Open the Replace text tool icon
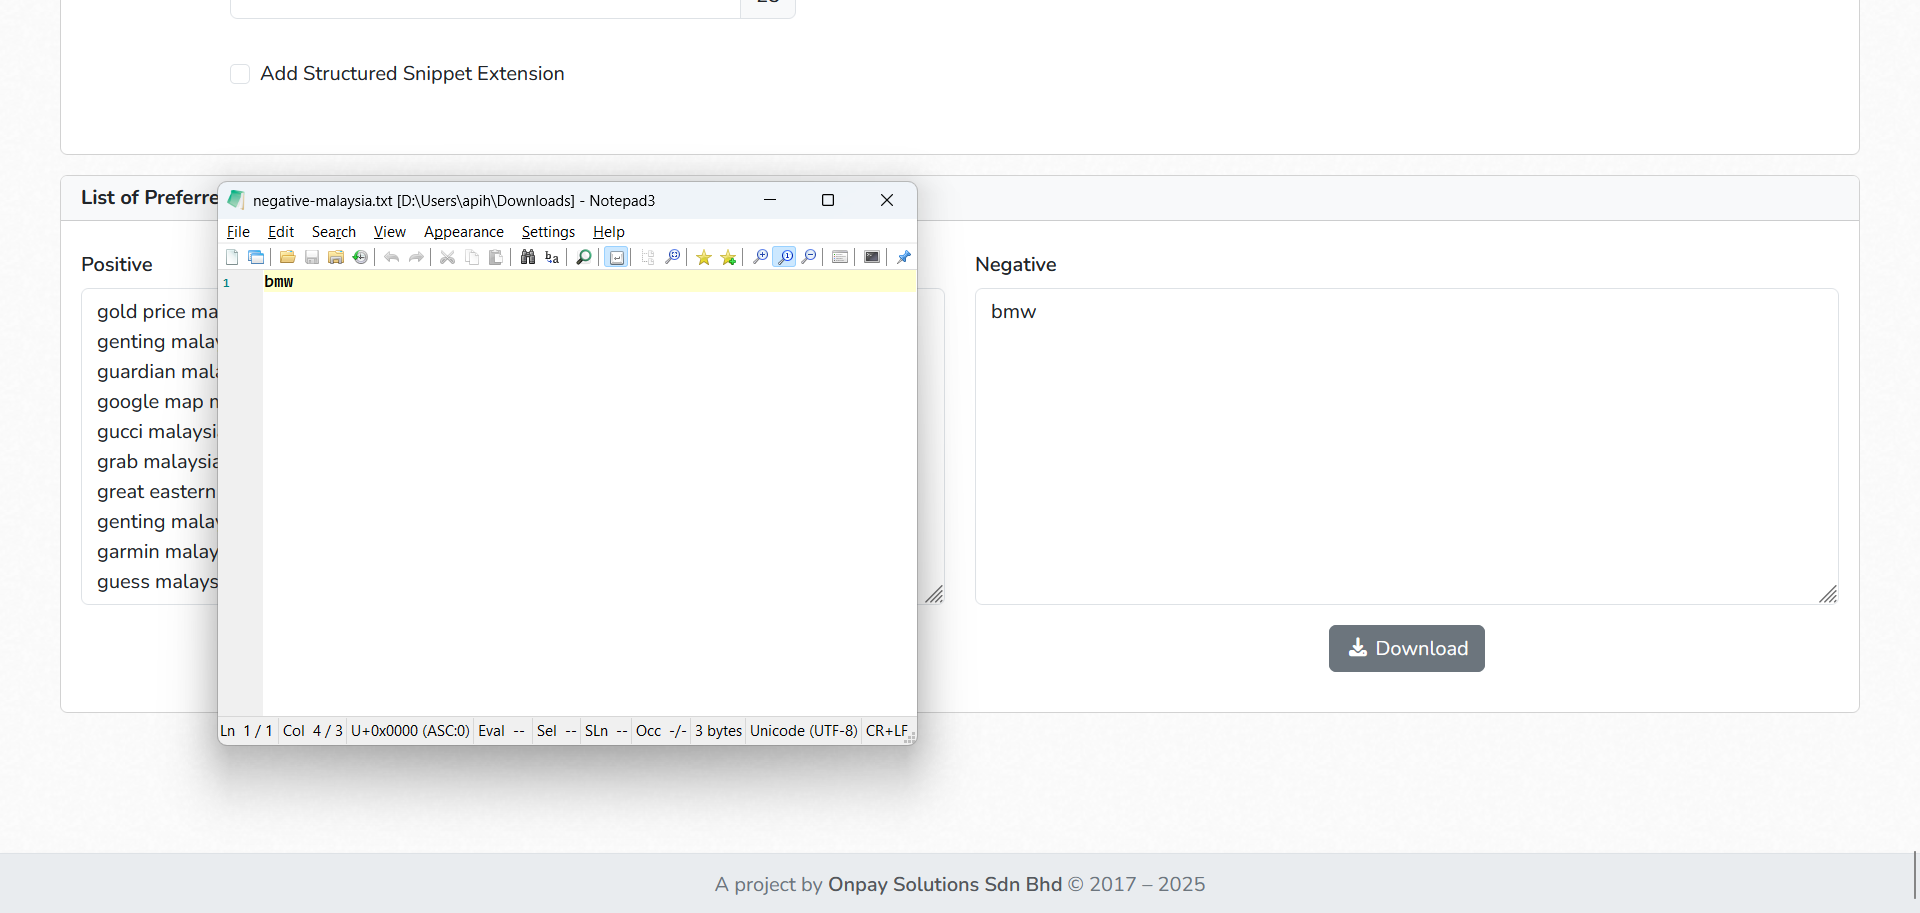The image size is (1920, 913). pyautogui.click(x=552, y=258)
